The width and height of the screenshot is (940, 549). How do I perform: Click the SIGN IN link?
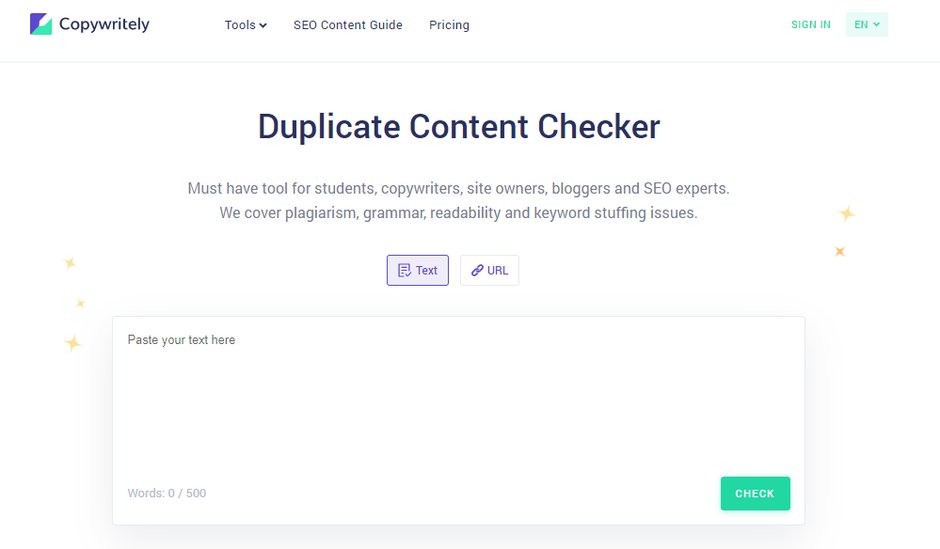(x=811, y=25)
